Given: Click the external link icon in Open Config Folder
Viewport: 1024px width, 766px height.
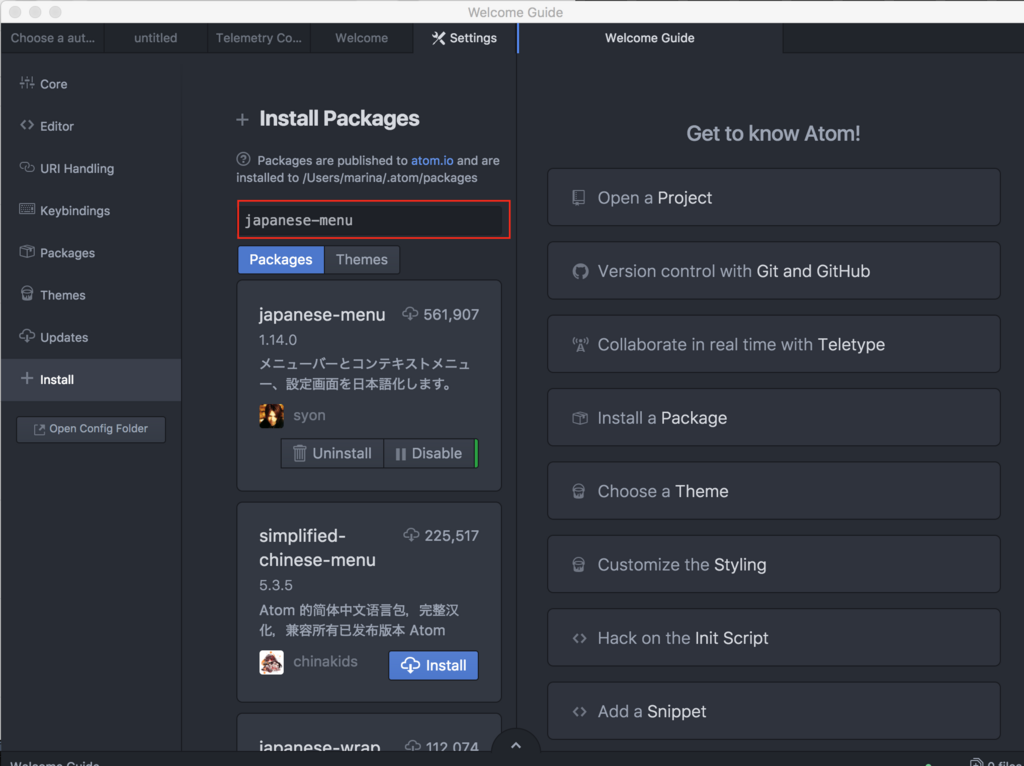Looking at the screenshot, I should coord(39,429).
